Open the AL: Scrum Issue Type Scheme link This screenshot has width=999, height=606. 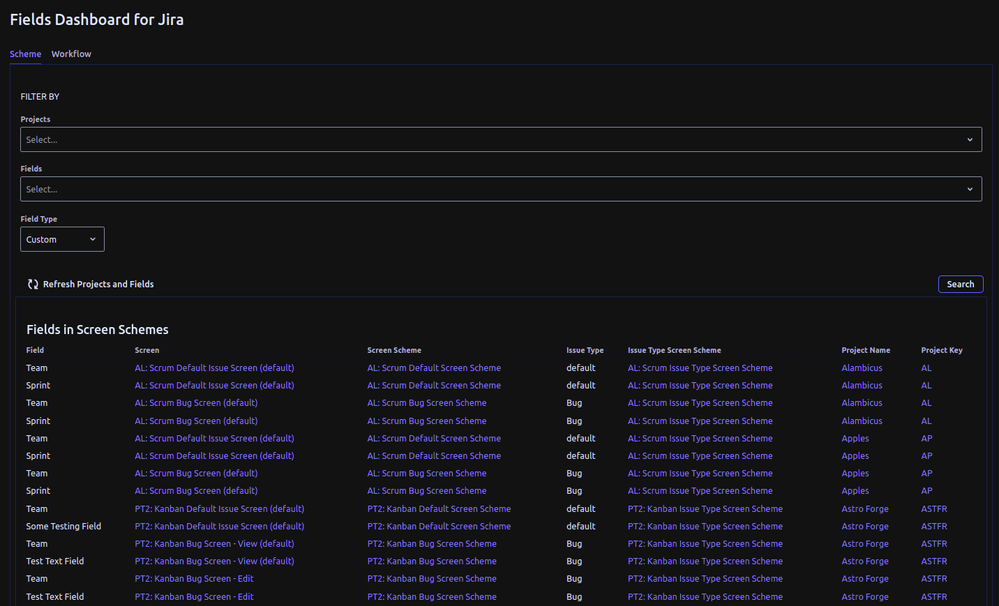pos(700,368)
